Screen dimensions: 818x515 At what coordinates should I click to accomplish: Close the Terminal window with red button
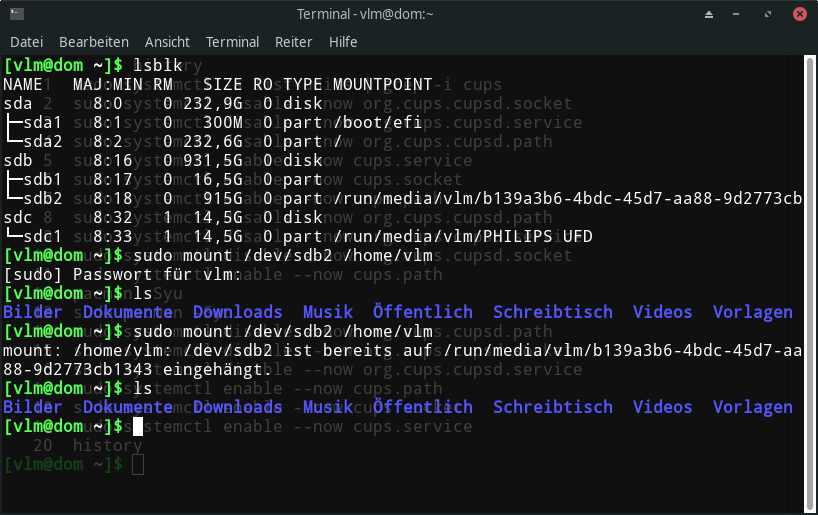[x=802, y=14]
